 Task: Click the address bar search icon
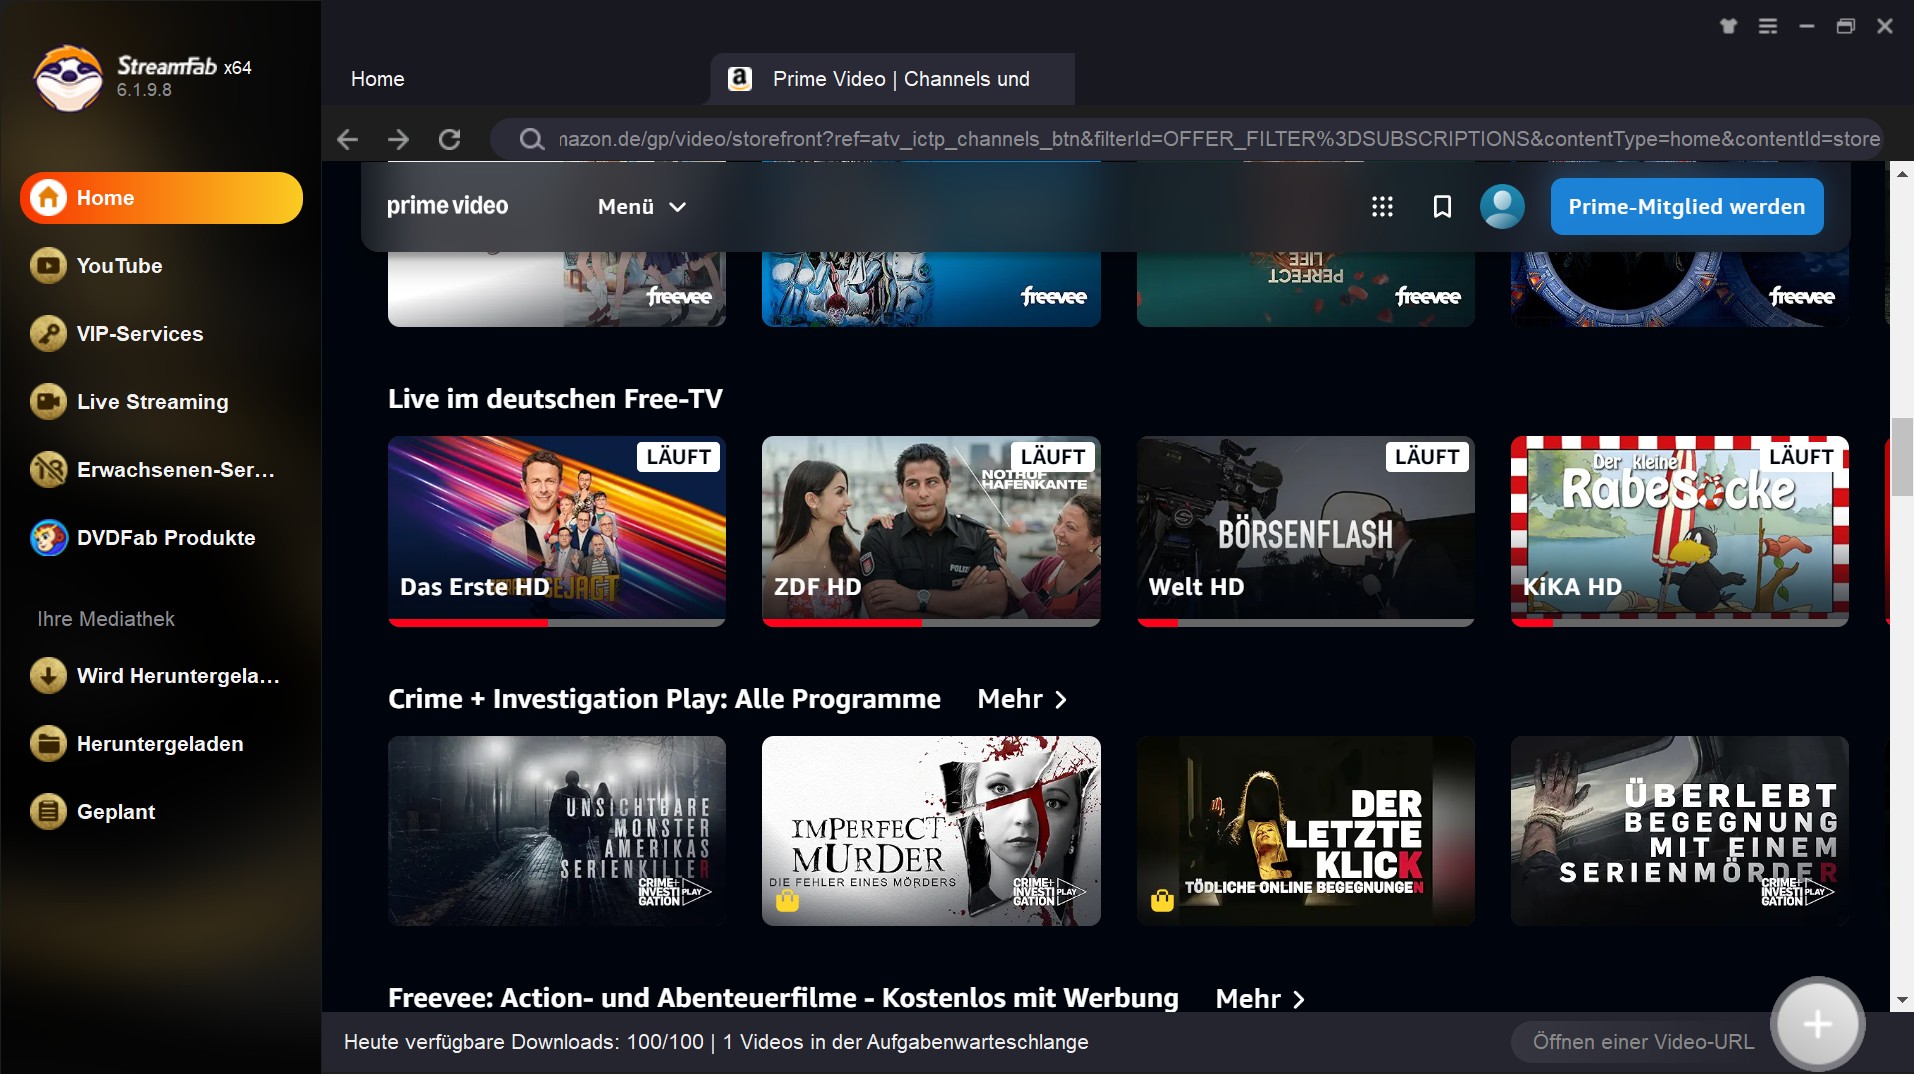pyautogui.click(x=531, y=139)
